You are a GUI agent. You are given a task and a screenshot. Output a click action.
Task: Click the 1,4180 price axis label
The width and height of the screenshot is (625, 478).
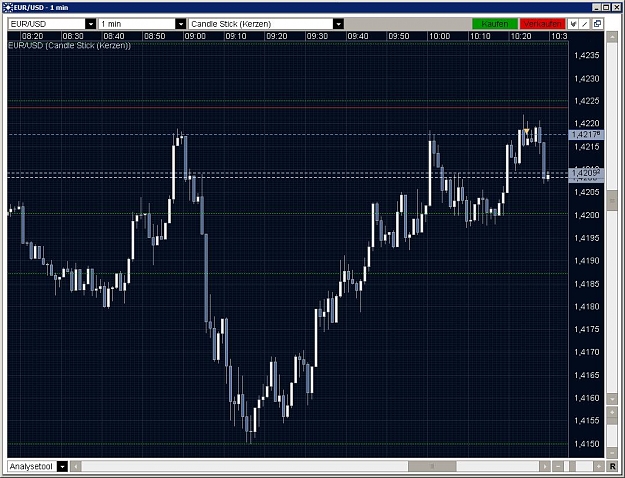587,307
